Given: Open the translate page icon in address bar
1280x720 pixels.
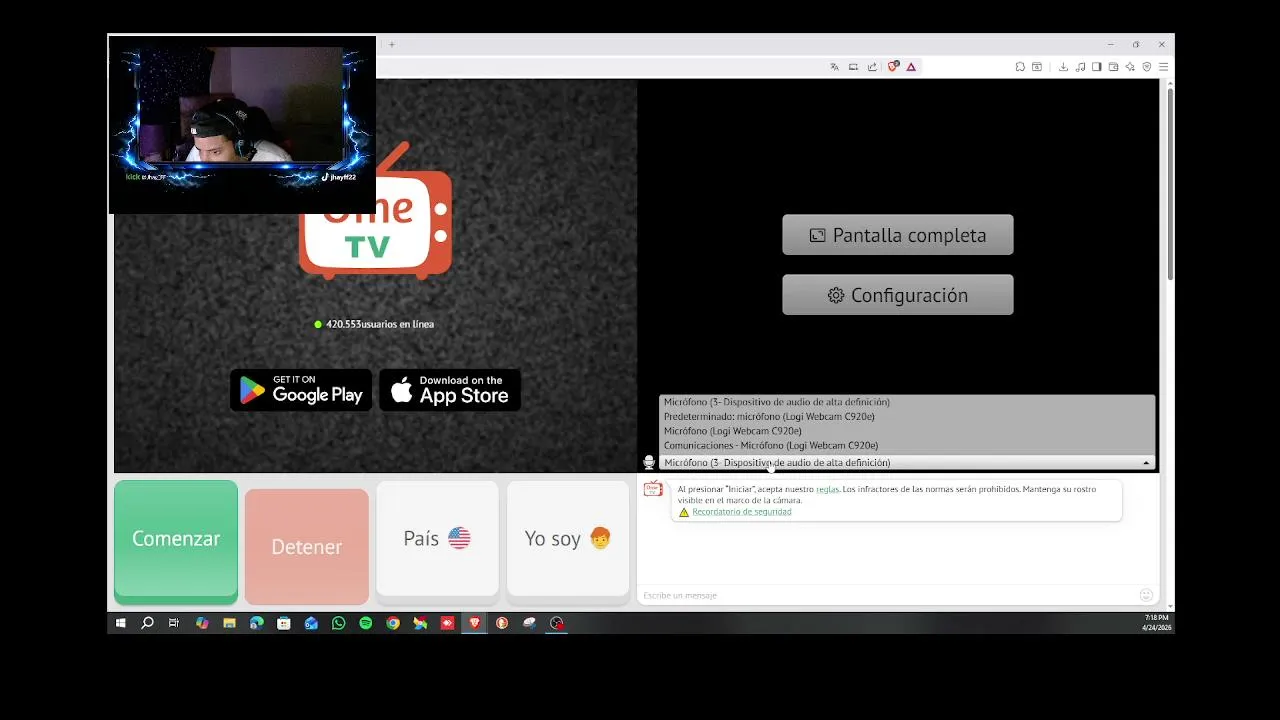Looking at the screenshot, I should [834, 67].
